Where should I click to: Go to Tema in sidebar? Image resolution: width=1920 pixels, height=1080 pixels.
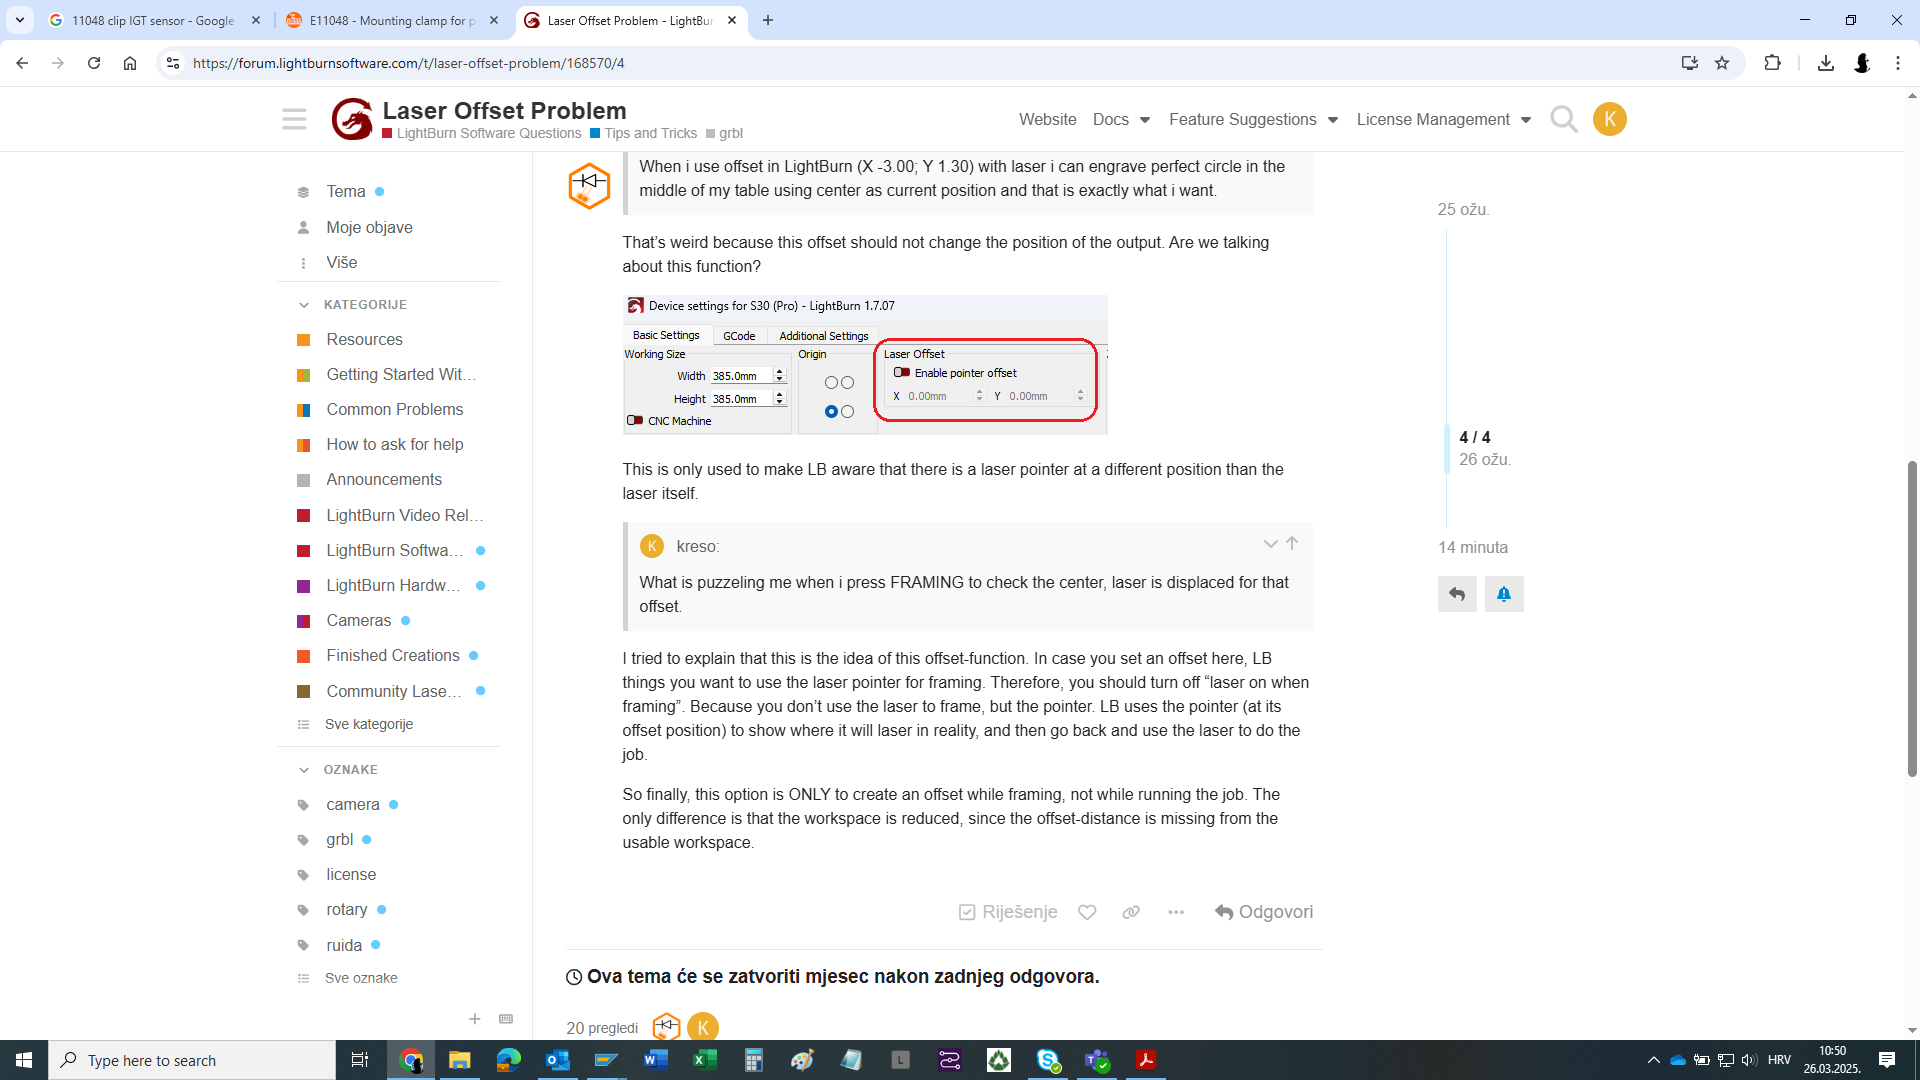345,192
